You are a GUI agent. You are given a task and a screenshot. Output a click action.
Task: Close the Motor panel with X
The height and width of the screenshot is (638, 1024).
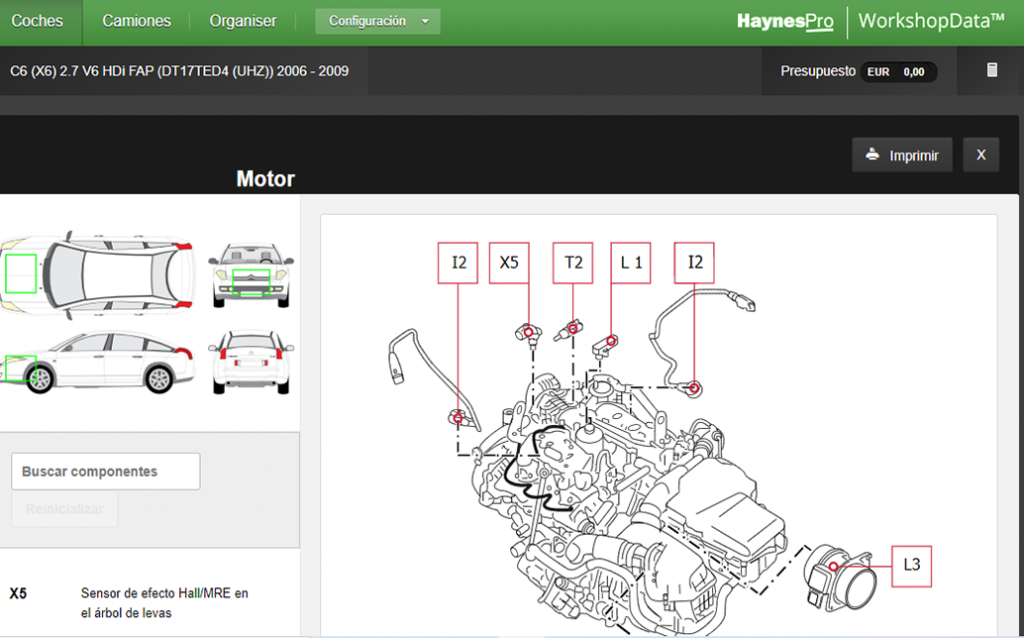tap(981, 155)
